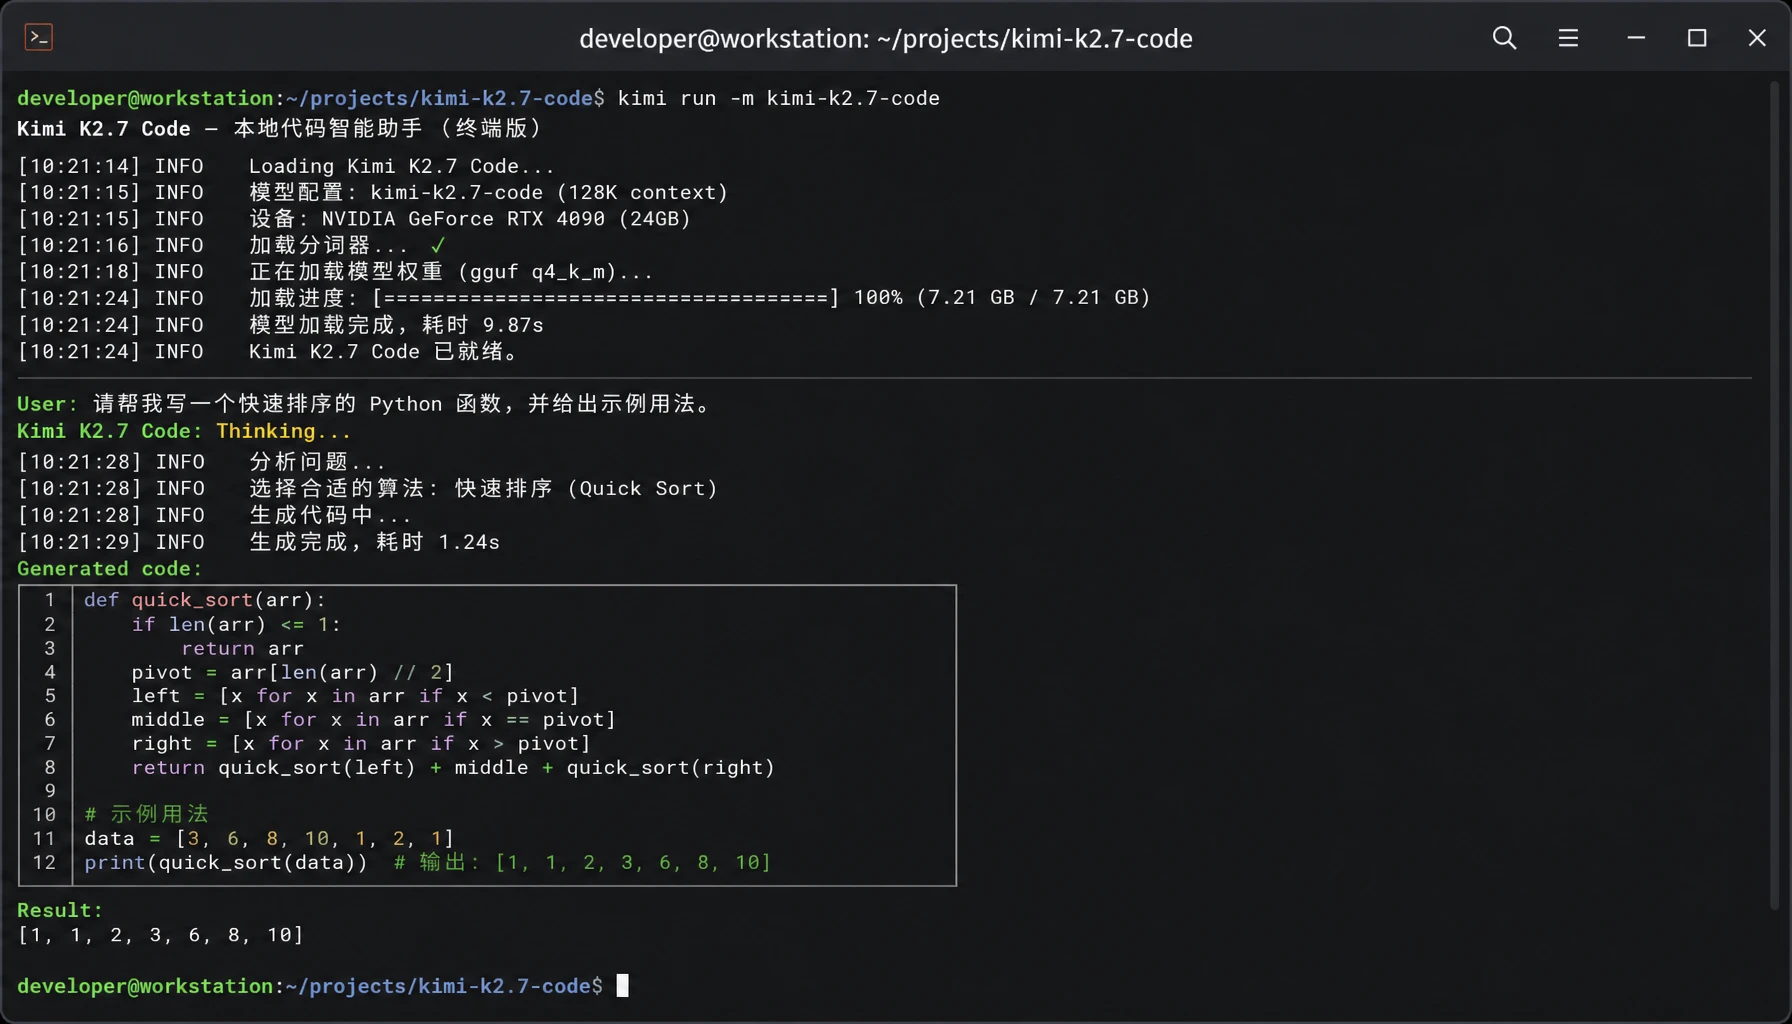
Task: Maximize the terminal window
Action: (x=1697, y=38)
